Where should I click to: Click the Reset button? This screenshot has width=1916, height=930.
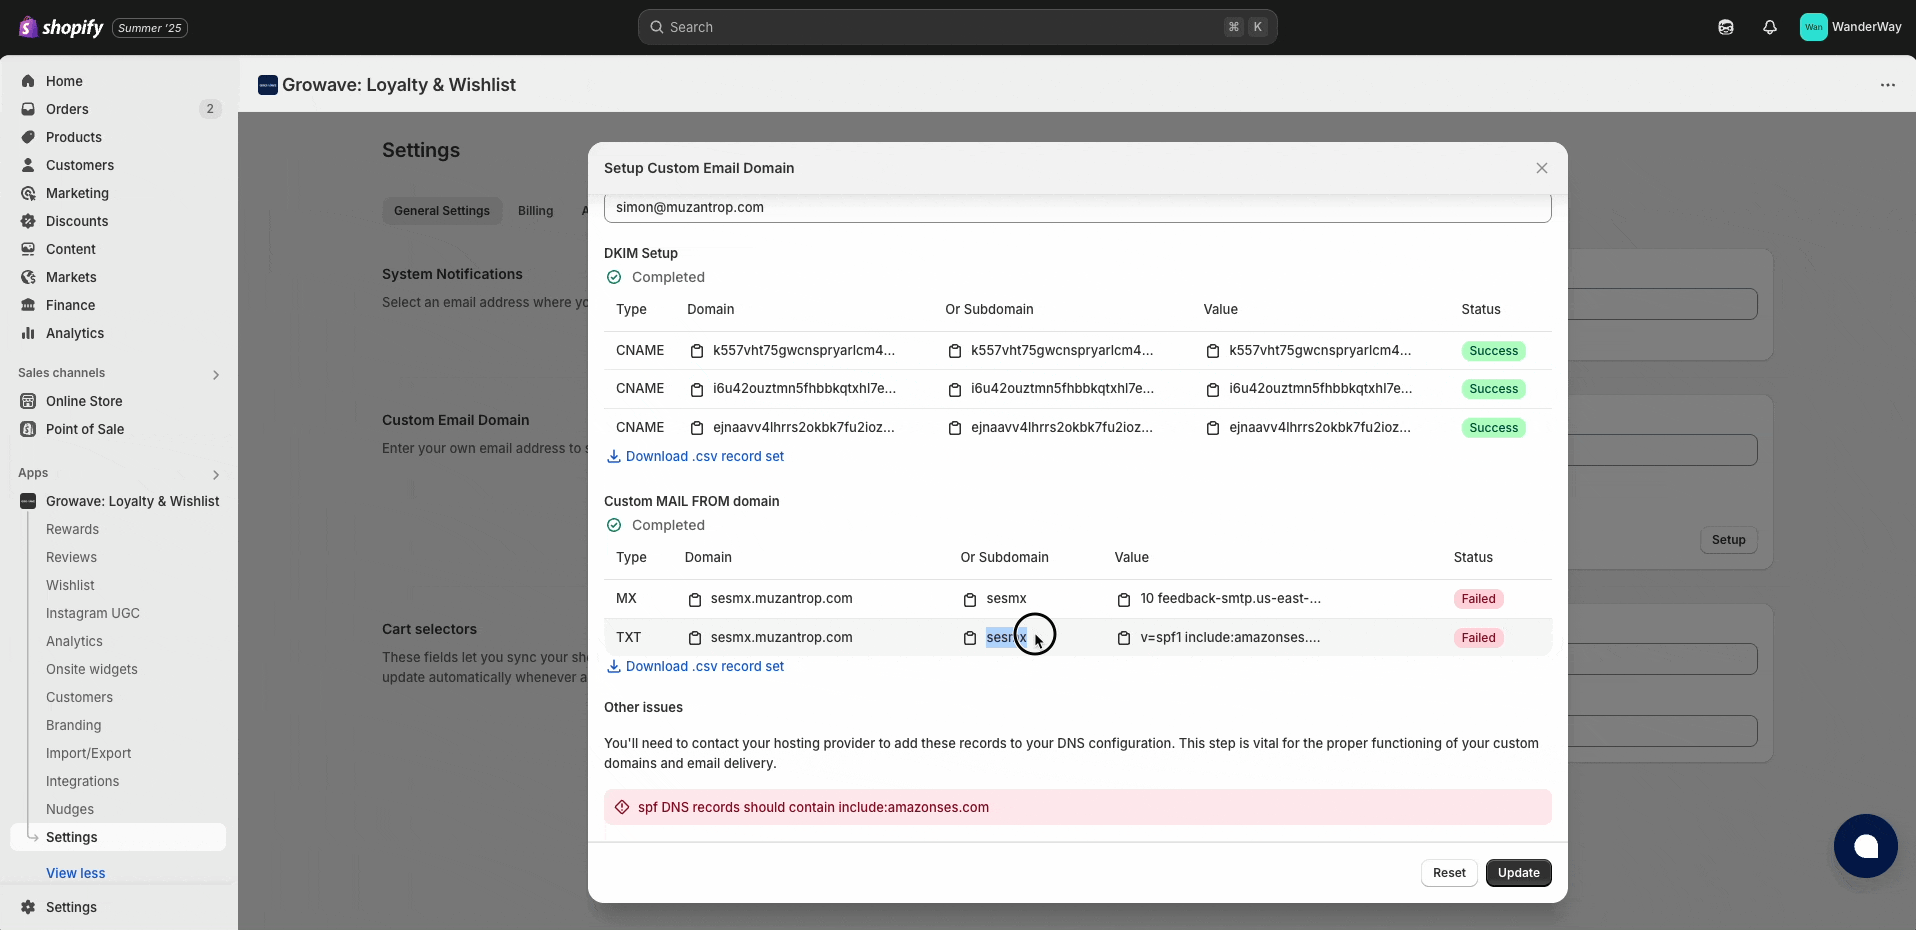[1449, 873]
